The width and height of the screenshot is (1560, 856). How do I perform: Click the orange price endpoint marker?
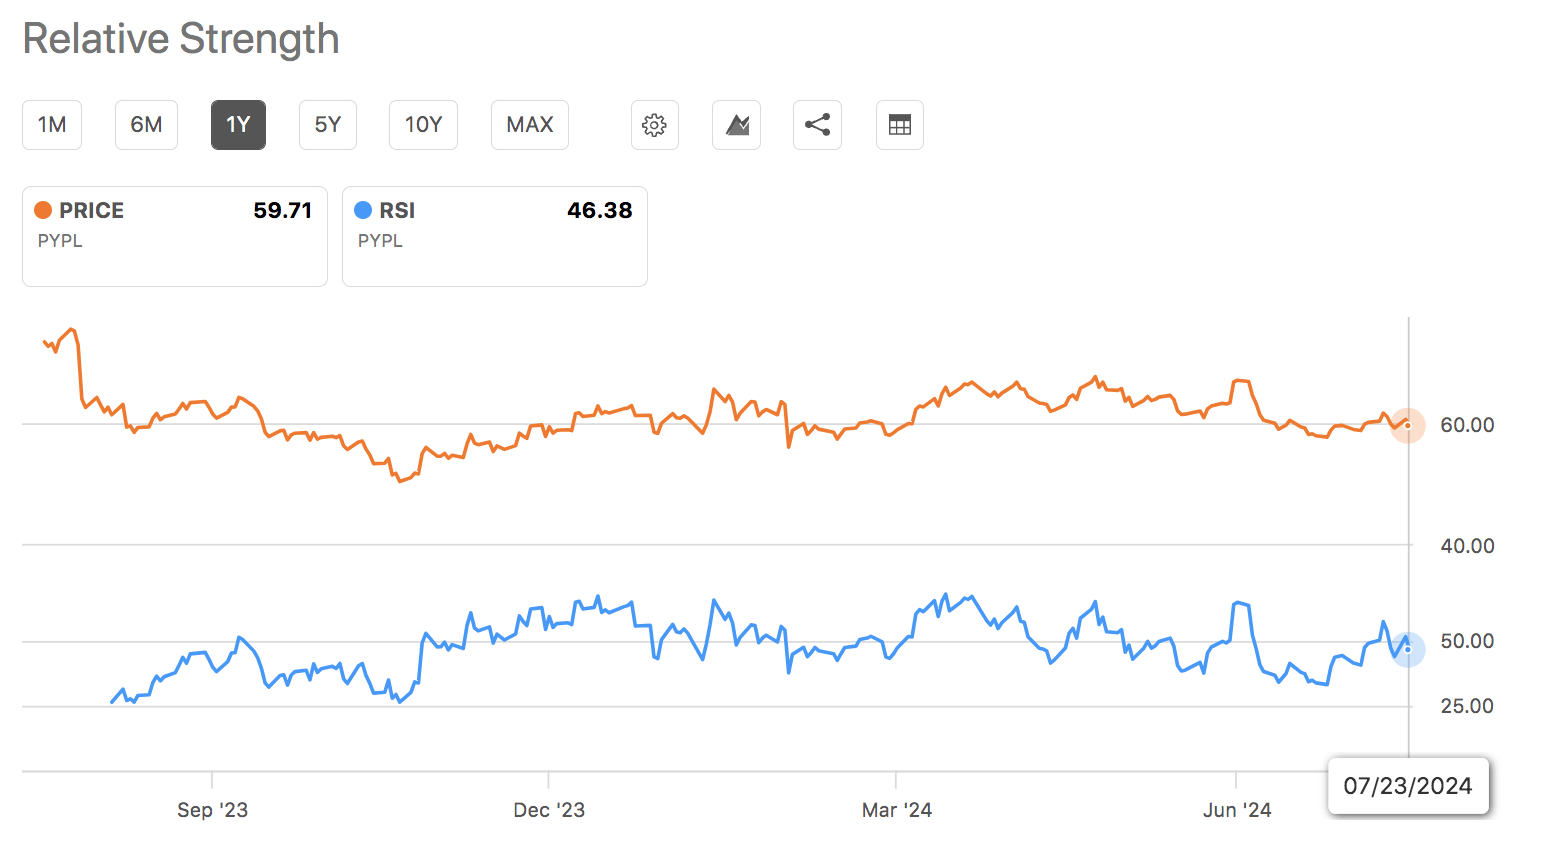[1408, 426]
